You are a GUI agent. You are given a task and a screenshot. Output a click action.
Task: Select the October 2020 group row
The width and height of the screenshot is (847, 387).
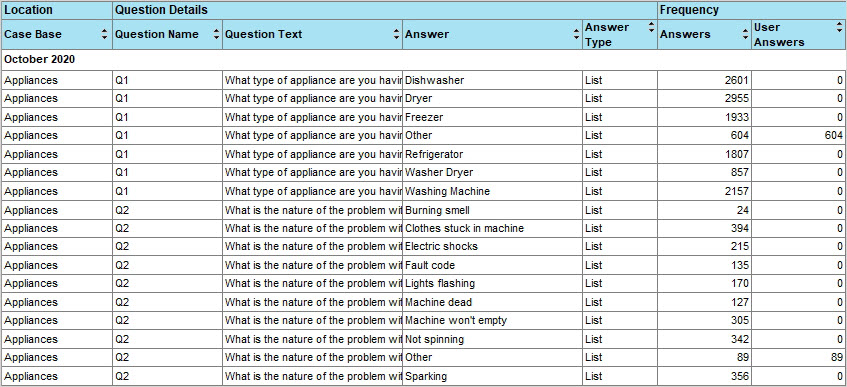(424, 60)
